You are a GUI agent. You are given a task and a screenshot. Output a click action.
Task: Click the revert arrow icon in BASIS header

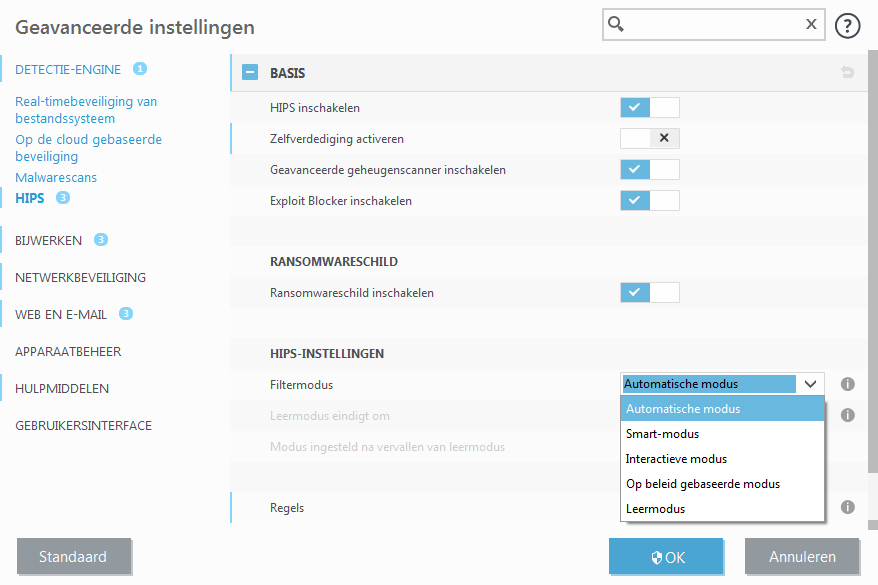click(x=848, y=73)
